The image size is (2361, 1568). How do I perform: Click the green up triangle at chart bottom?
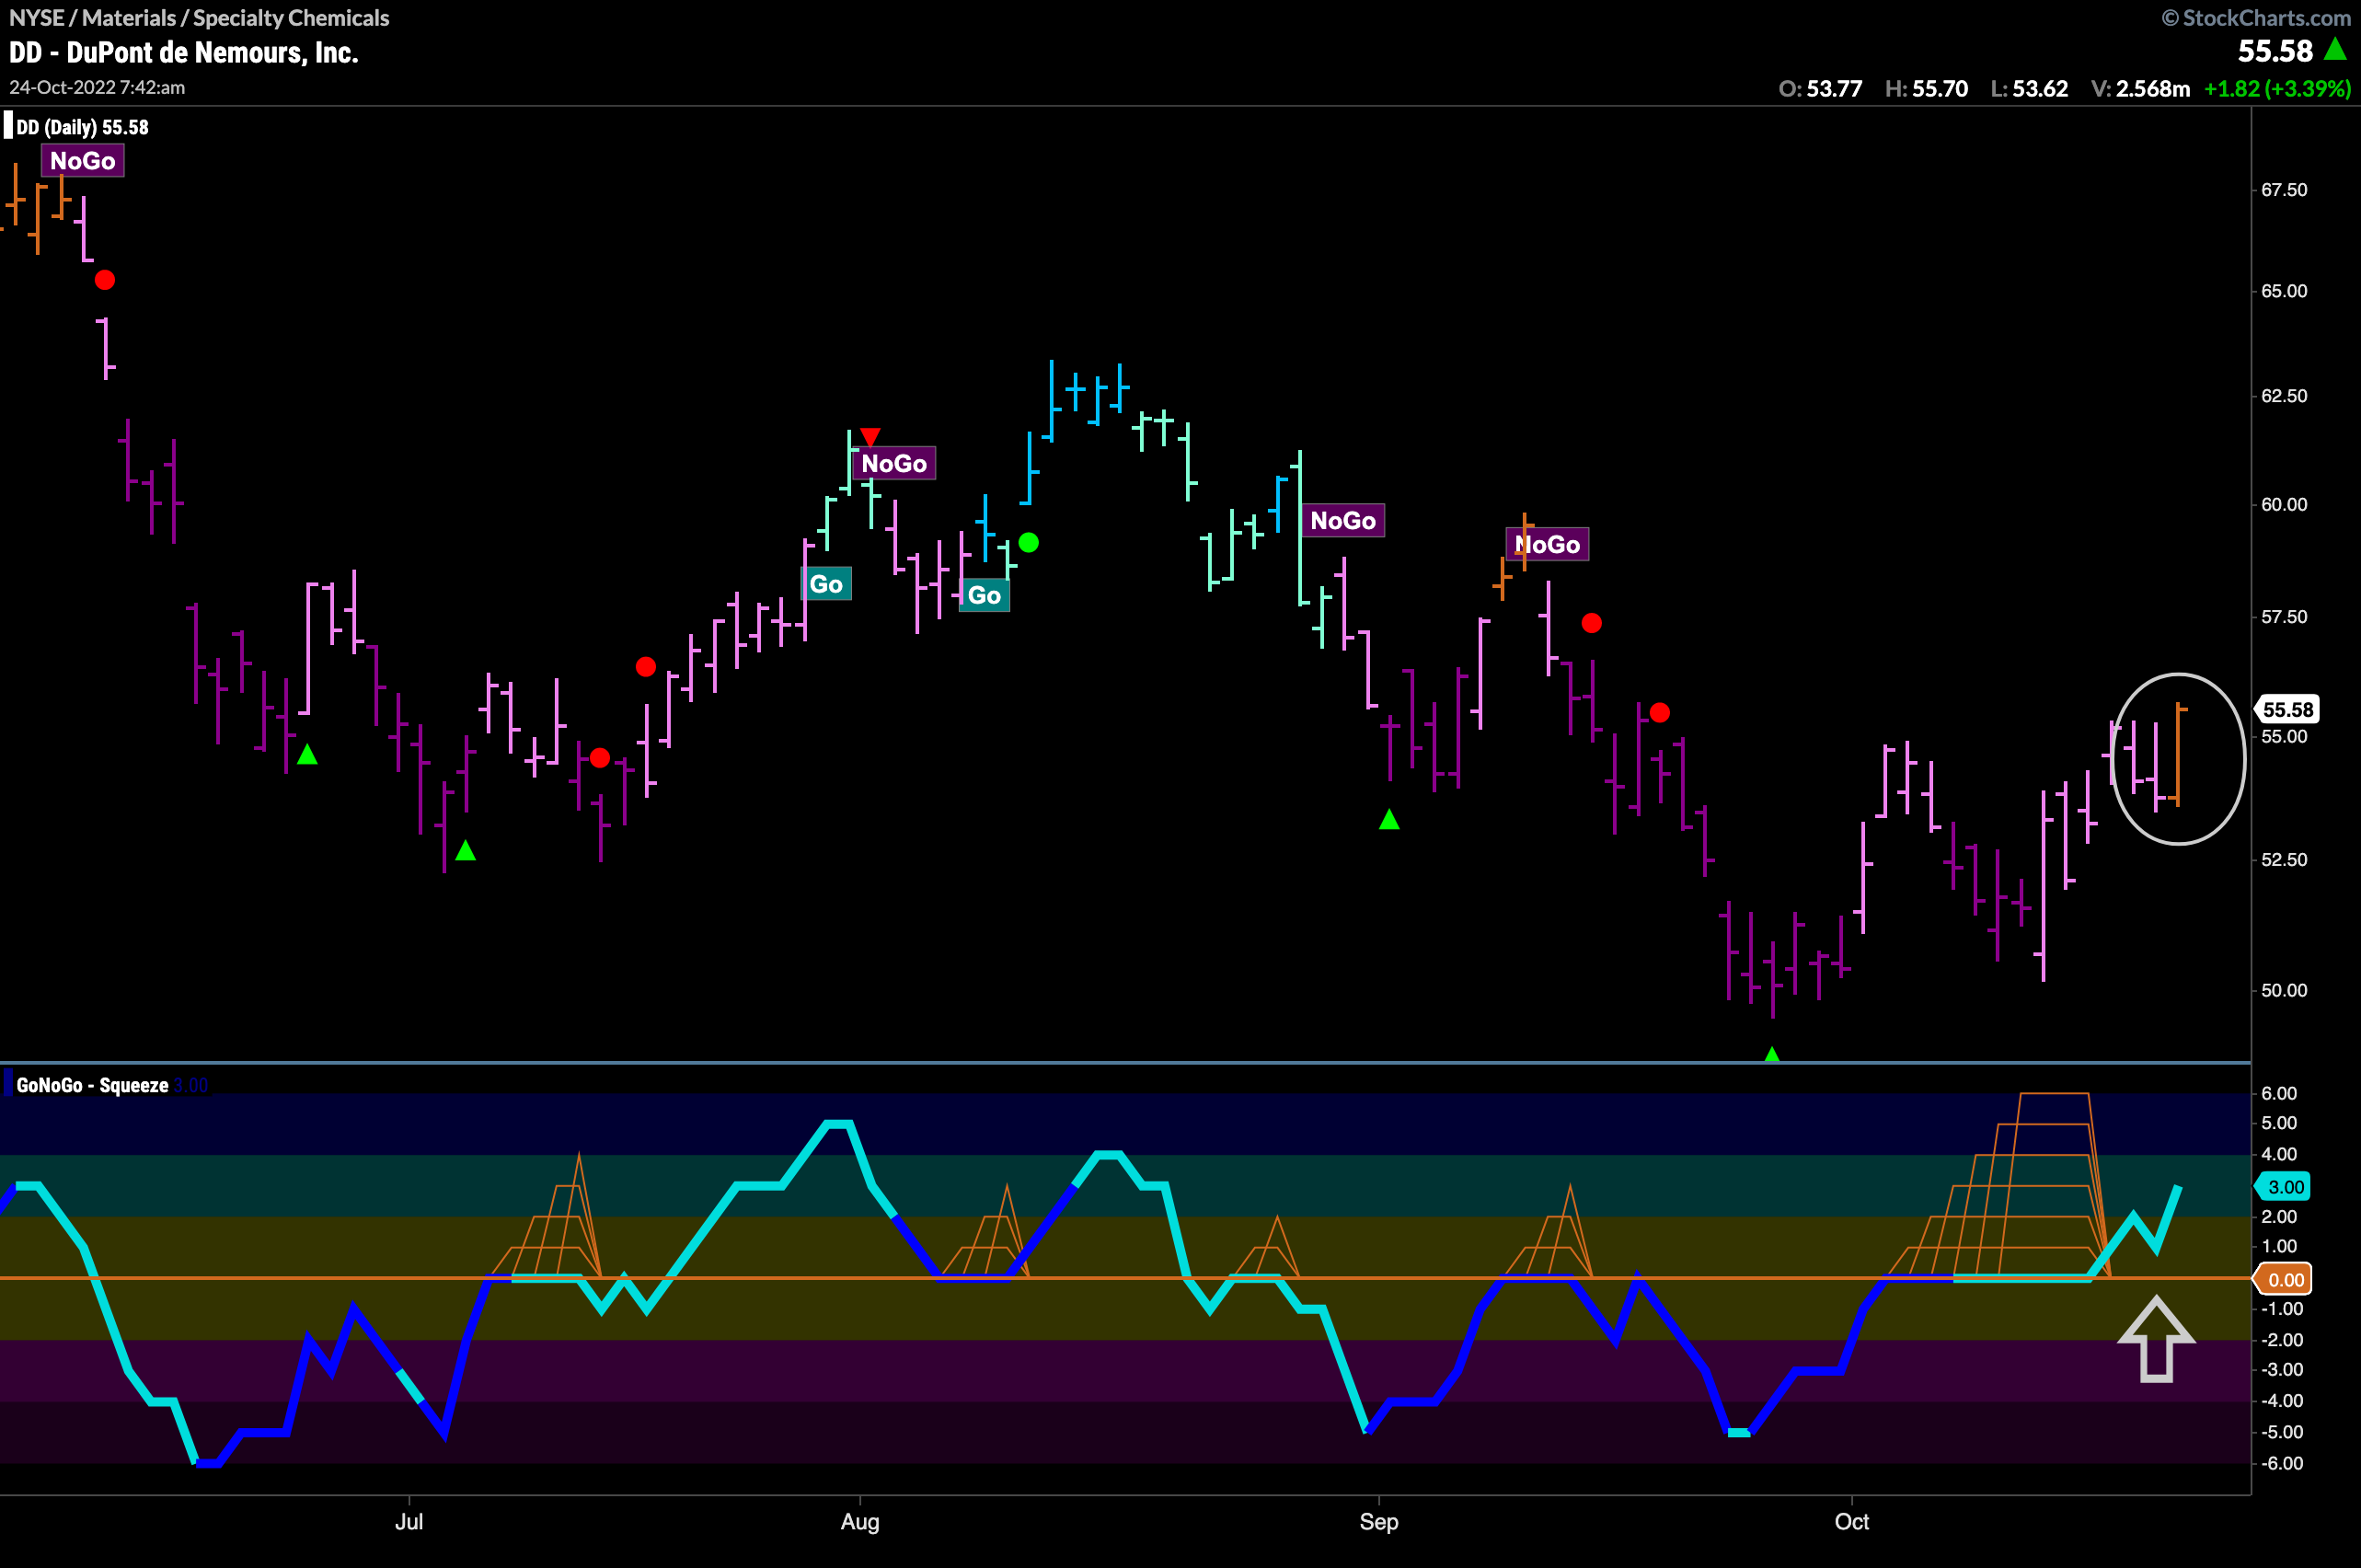coord(1772,1054)
